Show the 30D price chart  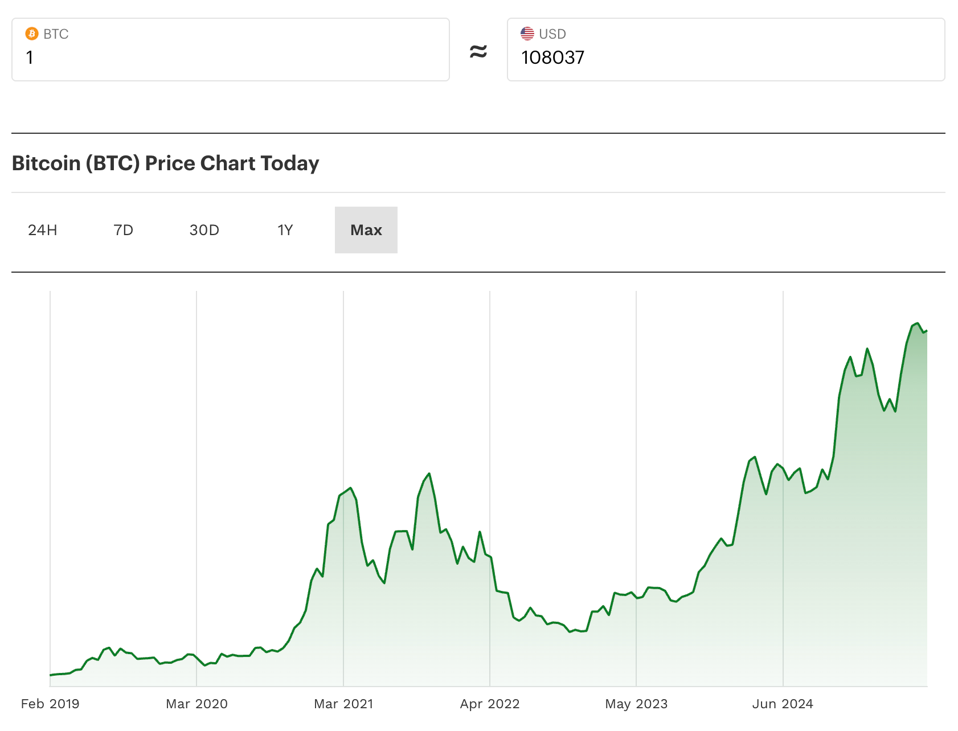tap(204, 230)
